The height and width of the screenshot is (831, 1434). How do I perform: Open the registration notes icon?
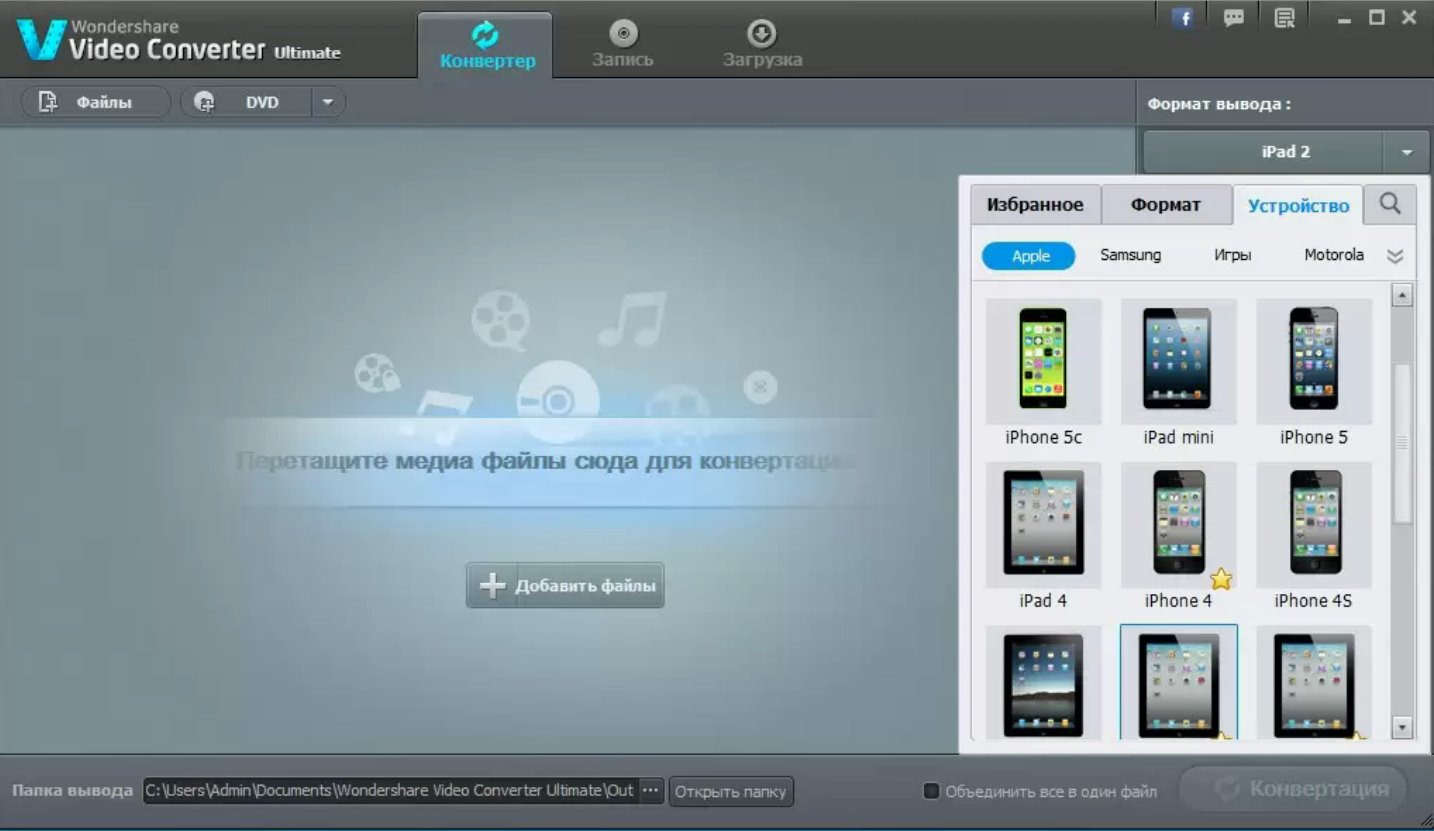tap(1285, 17)
